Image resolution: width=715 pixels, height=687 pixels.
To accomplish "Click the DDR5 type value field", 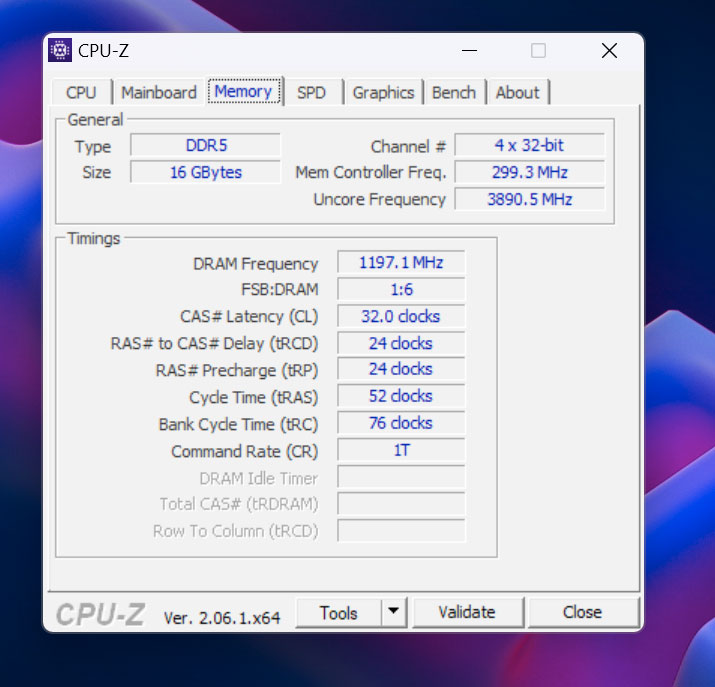I will point(206,145).
